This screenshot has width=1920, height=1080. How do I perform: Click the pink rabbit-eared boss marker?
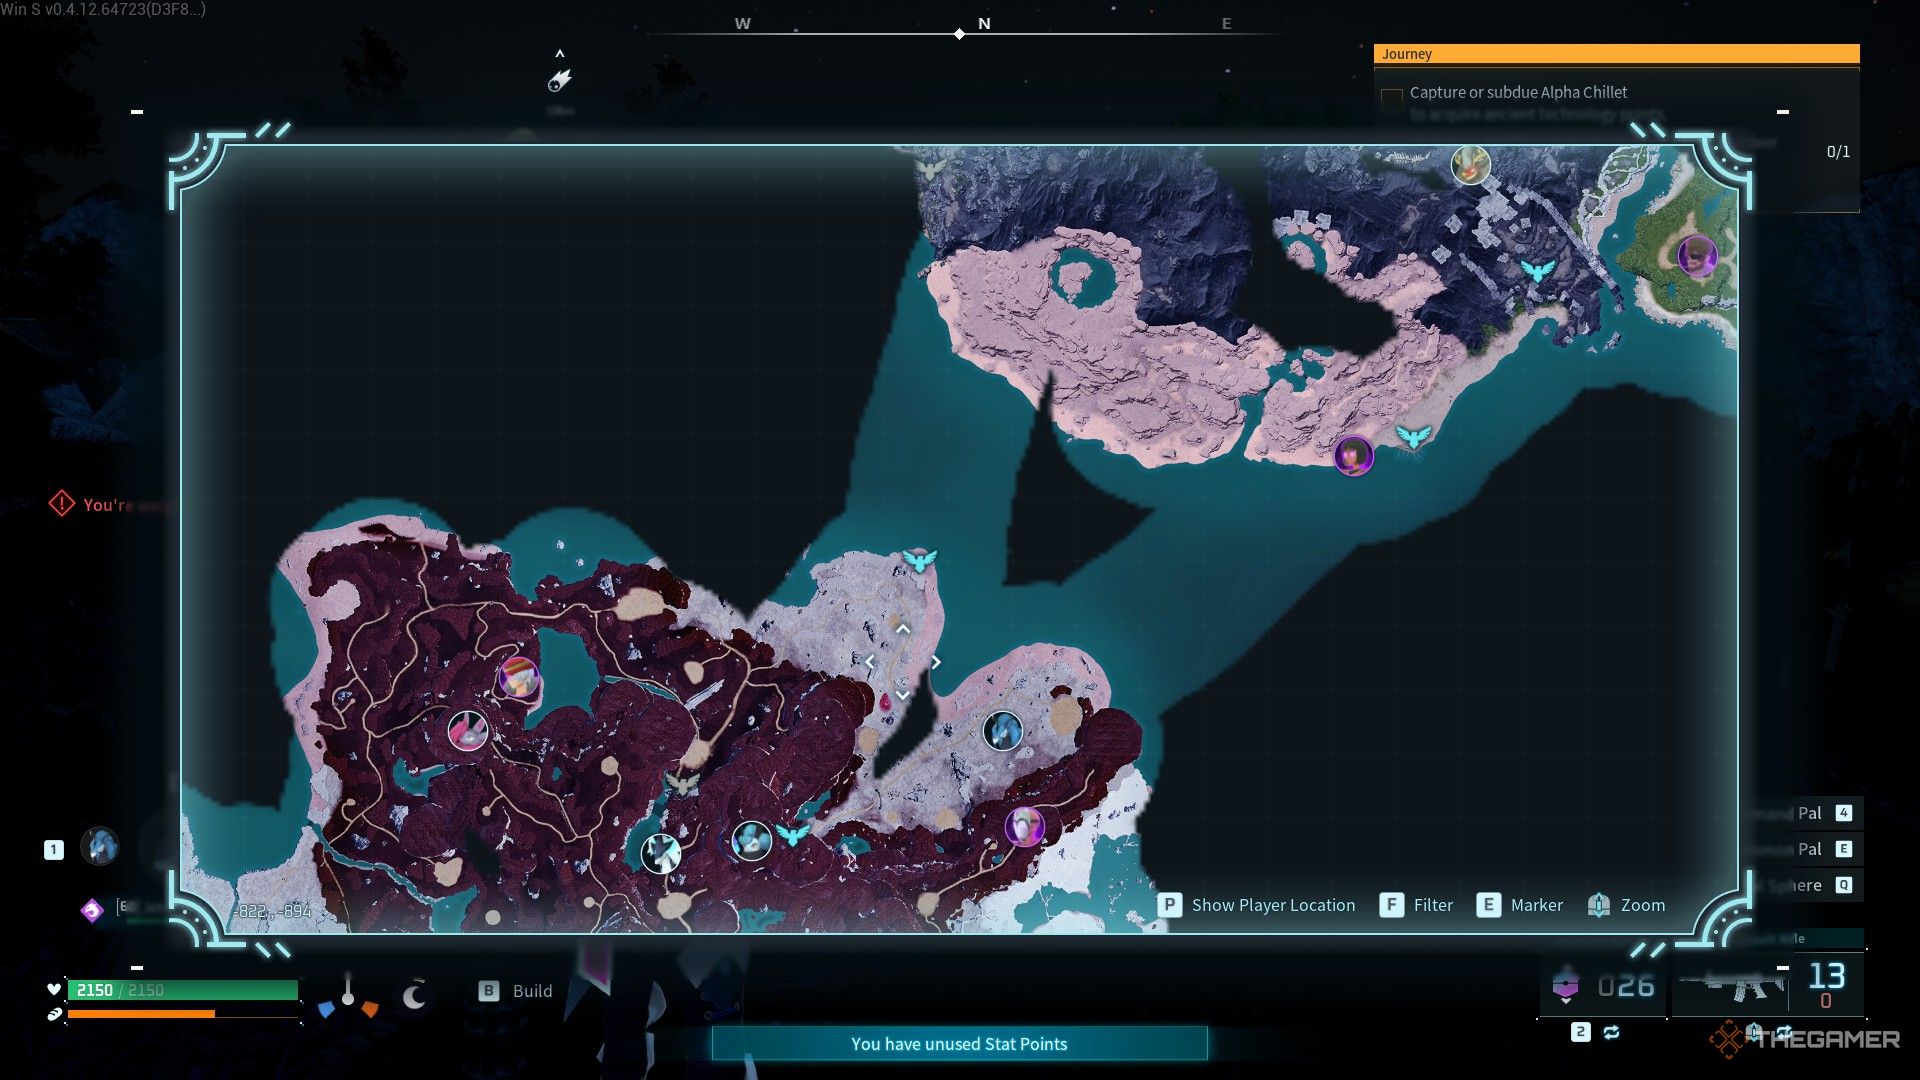click(467, 731)
